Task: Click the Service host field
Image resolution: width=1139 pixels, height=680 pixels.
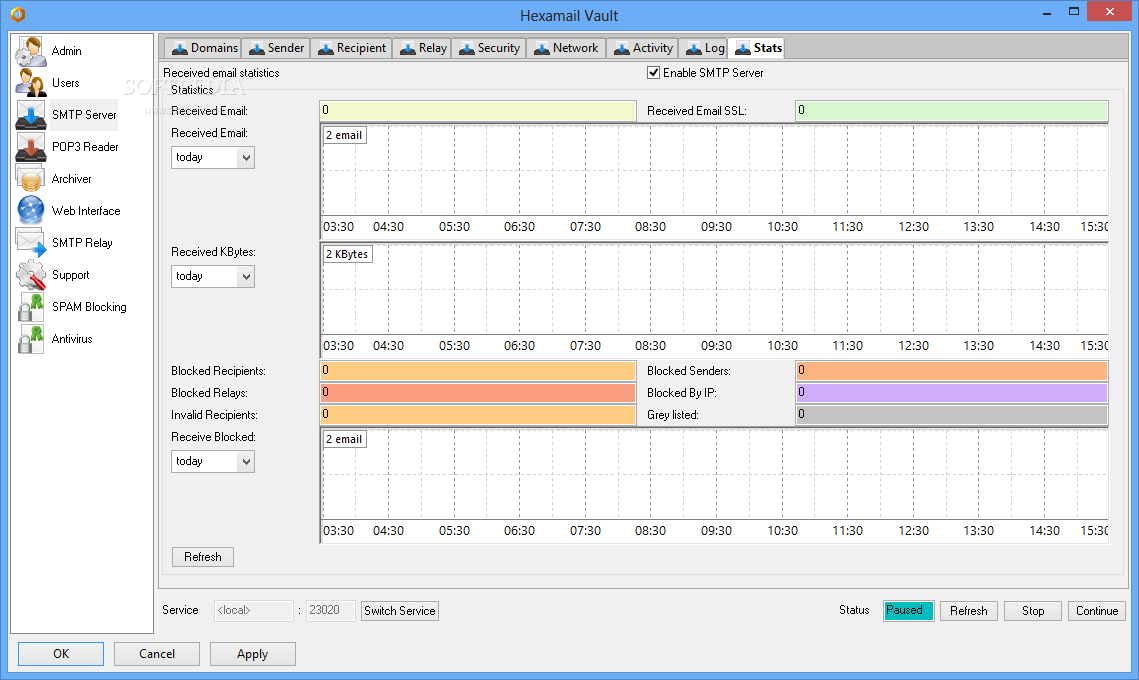Action: pyautogui.click(x=254, y=611)
